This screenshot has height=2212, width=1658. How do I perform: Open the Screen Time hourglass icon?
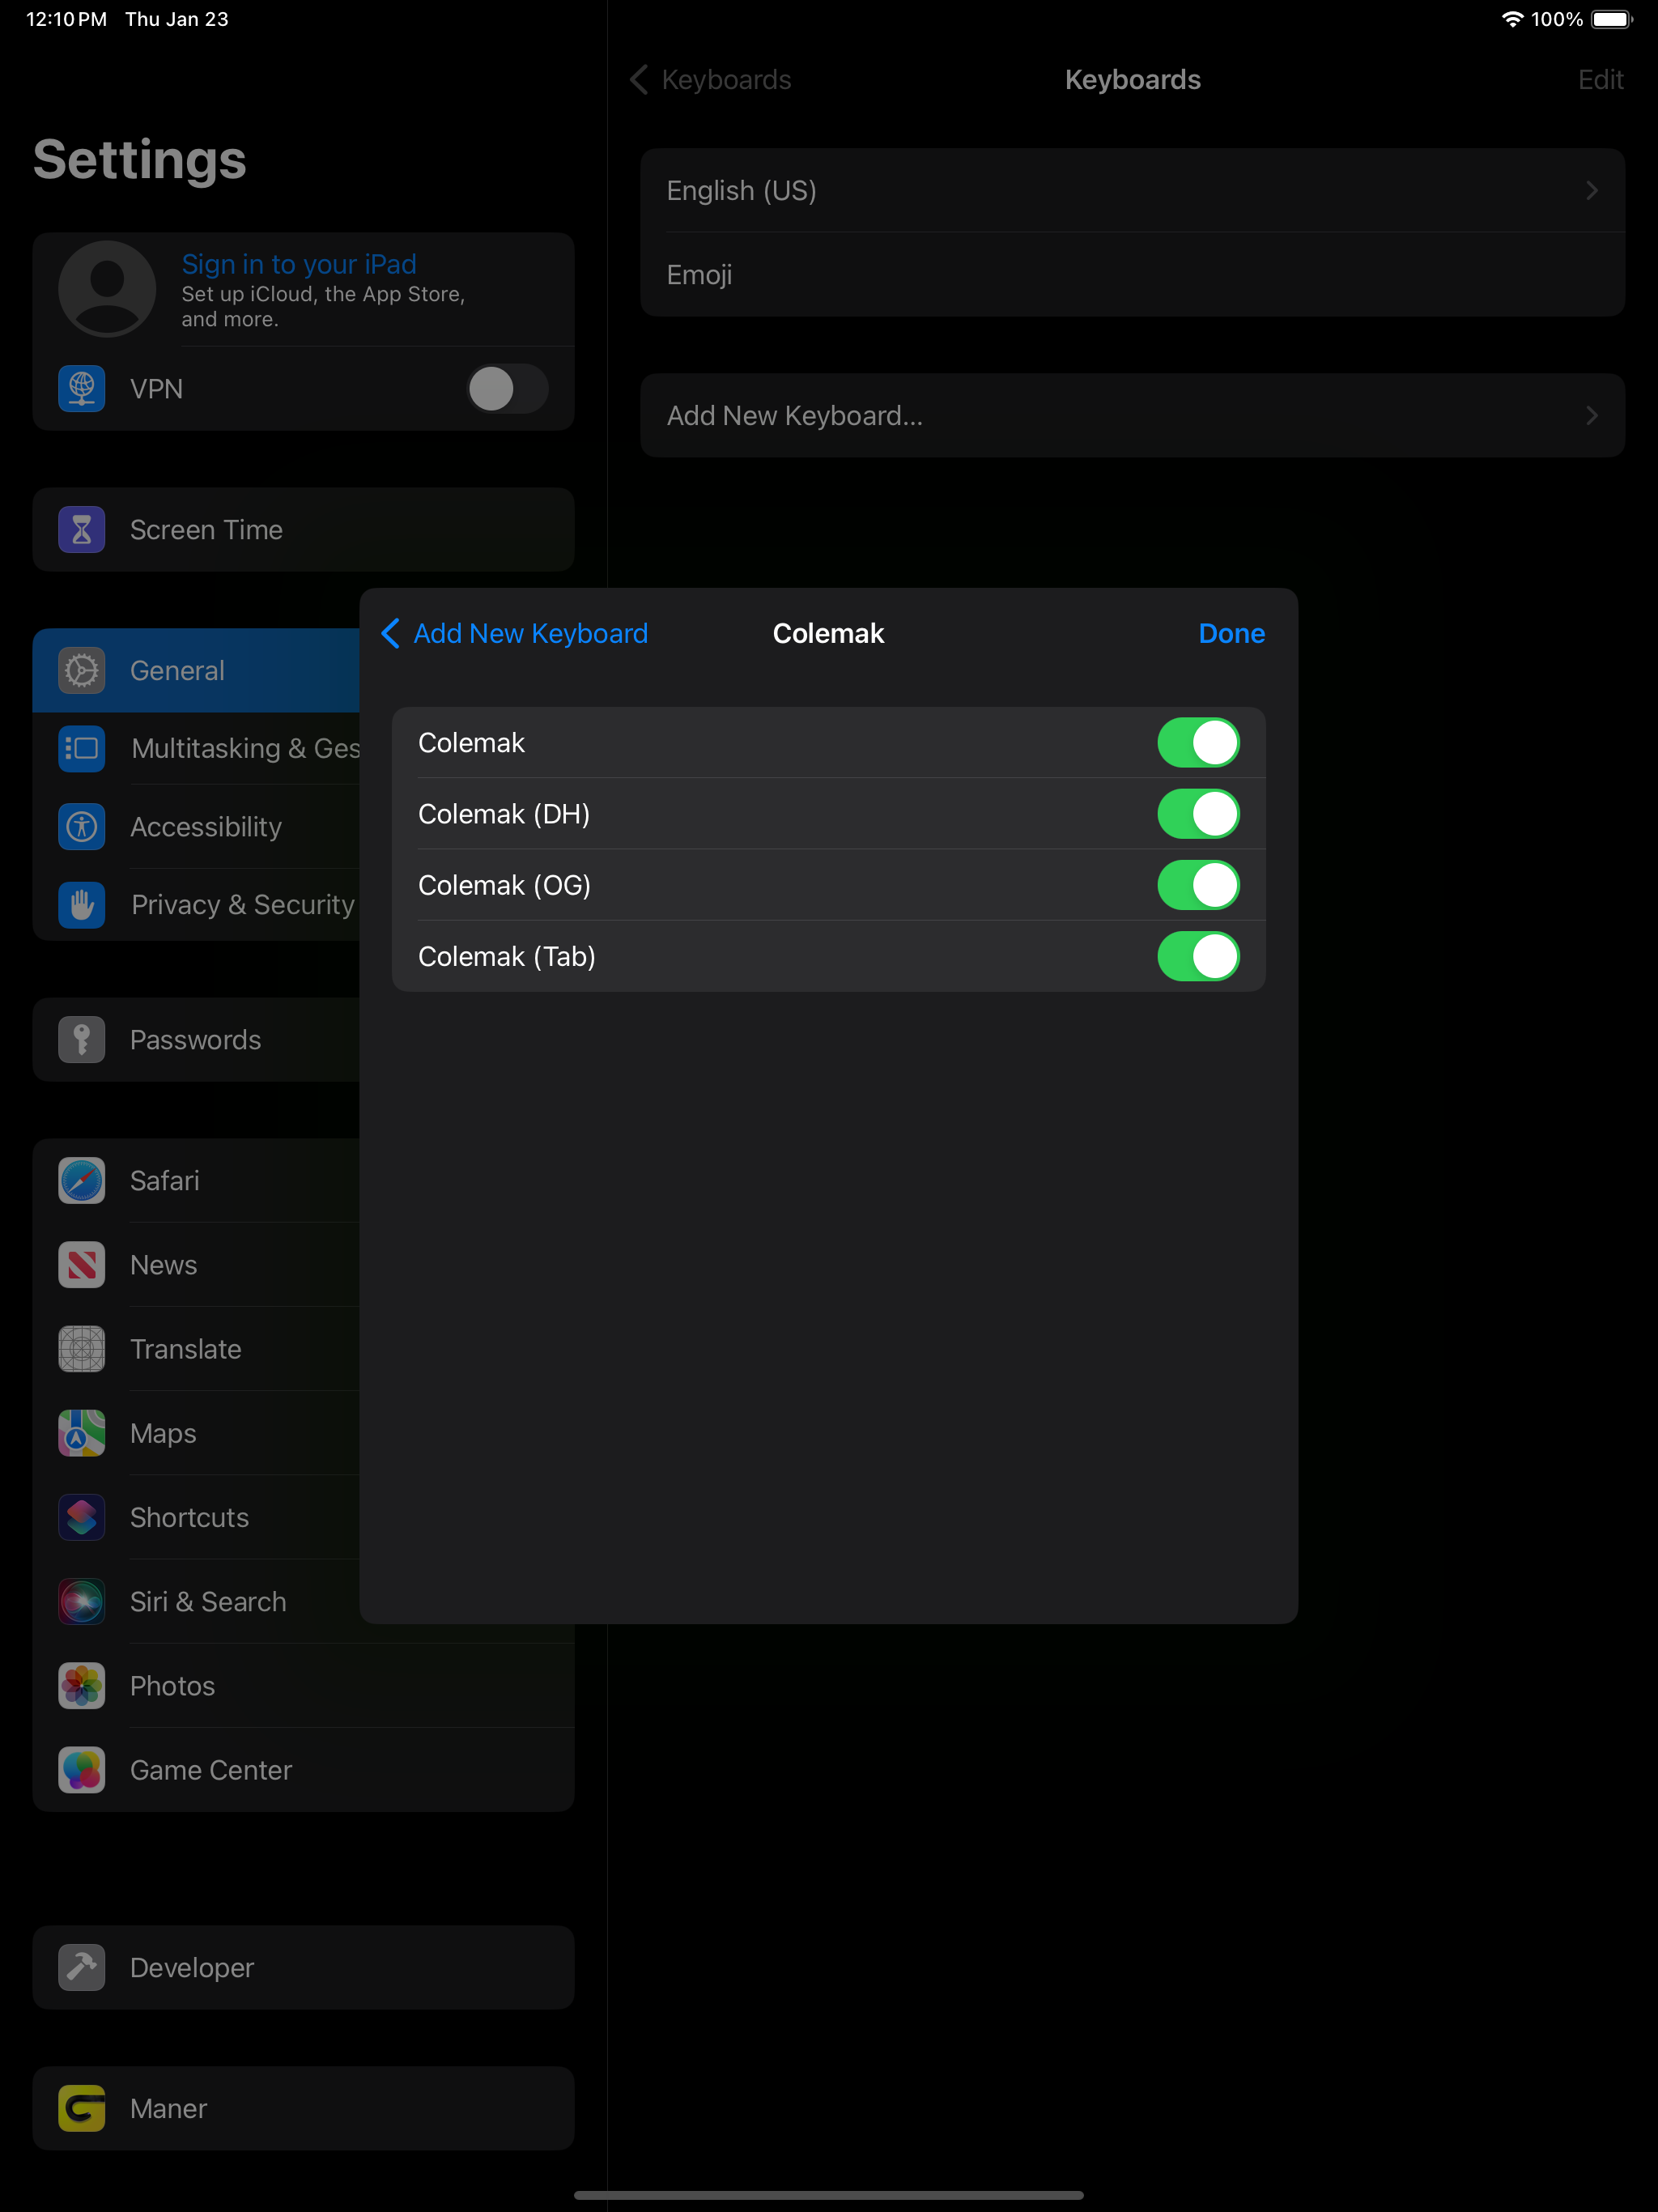coord(82,530)
